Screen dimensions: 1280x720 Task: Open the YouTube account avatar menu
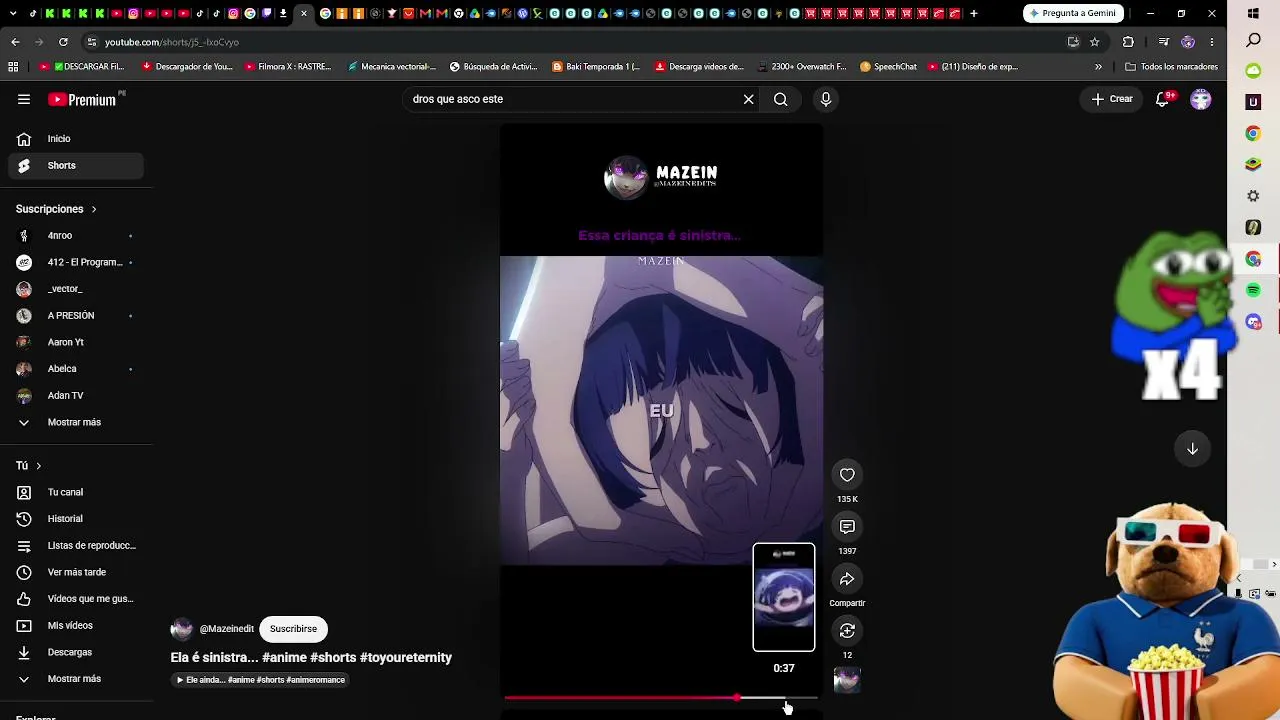click(x=1201, y=99)
